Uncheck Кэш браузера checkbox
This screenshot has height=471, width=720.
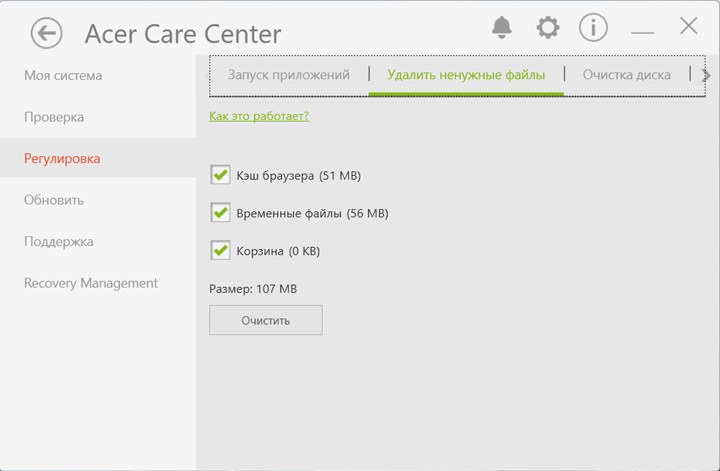click(x=221, y=176)
